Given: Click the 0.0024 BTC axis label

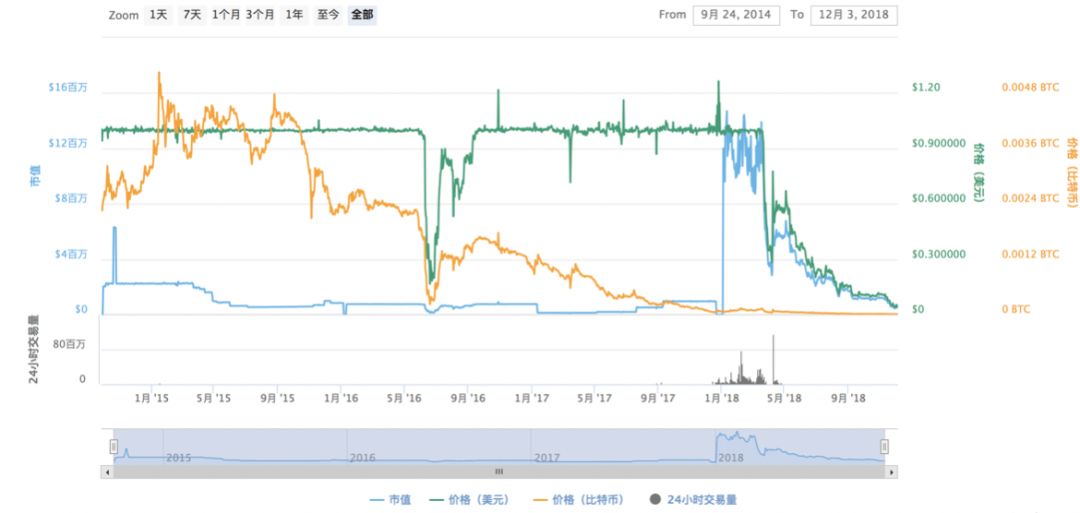Looking at the screenshot, I should pyautogui.click(x=1030, y=198).
